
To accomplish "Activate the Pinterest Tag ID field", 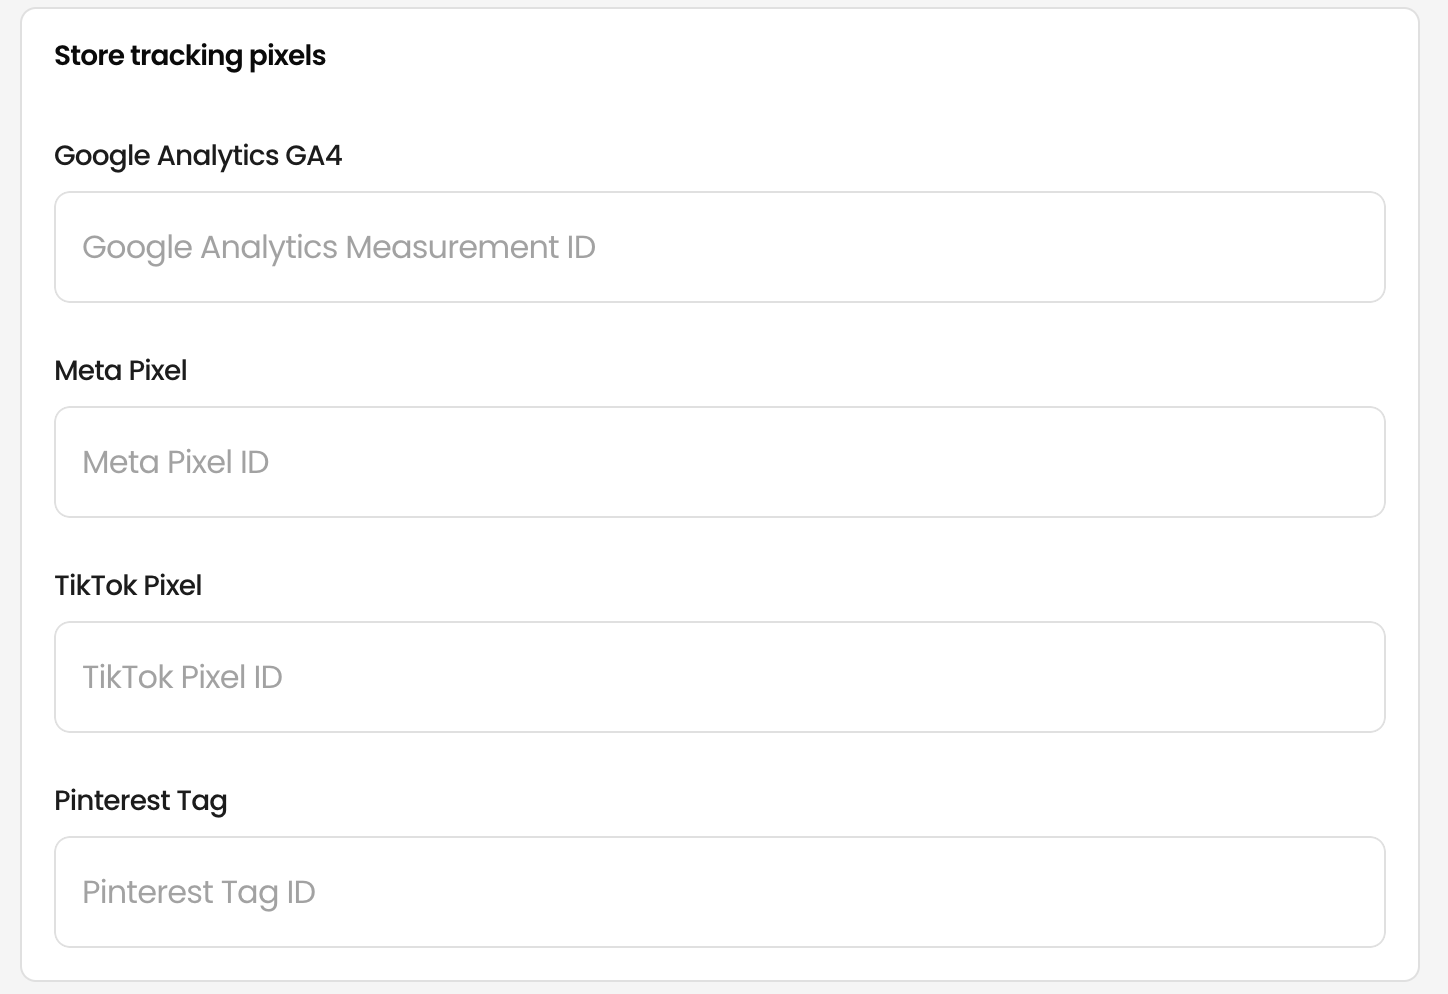I will (x=719, y=892).
